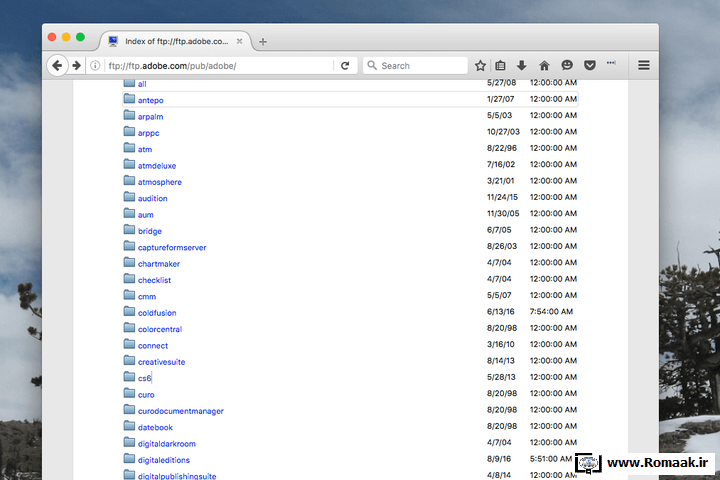Open the arpalm folder link
The width and height of the screenshot is (720, 480).
point(151,117)
